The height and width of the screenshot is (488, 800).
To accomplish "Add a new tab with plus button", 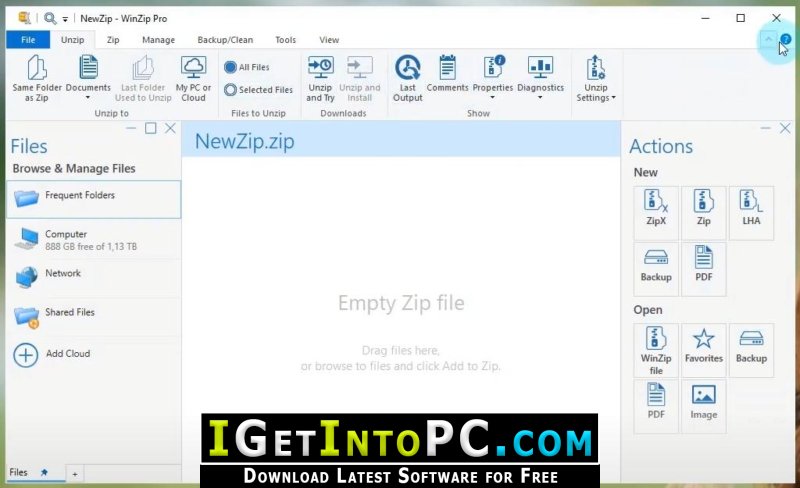I will tap(75, 474).
